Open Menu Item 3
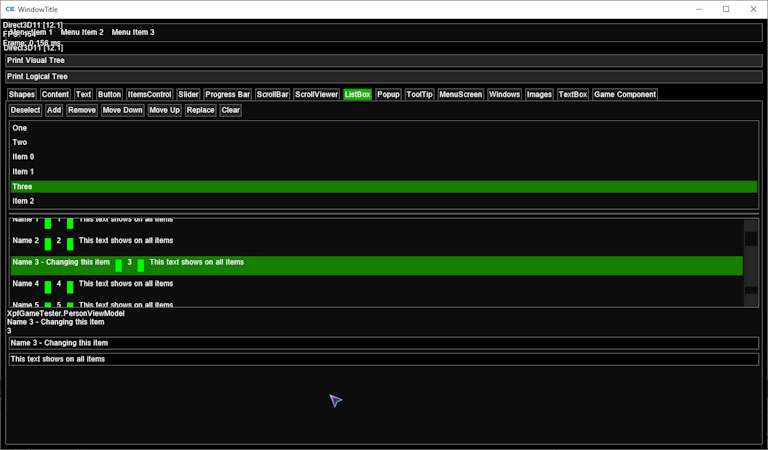Viewport: 768px width, 450px height. click(x=133, y=32)
